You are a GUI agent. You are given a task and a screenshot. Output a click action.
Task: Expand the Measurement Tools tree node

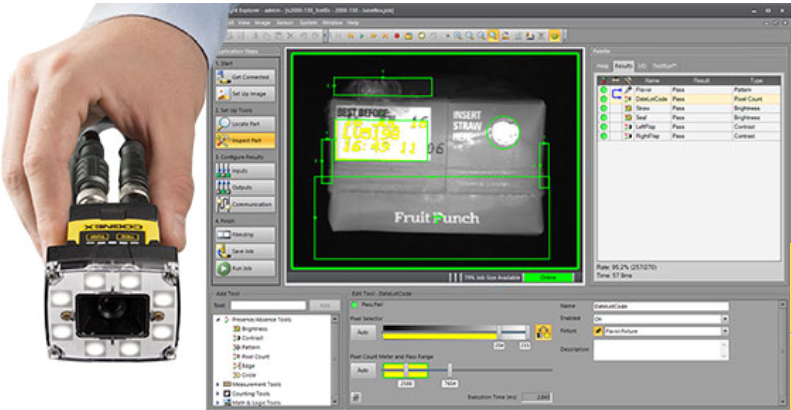point(218,384)
